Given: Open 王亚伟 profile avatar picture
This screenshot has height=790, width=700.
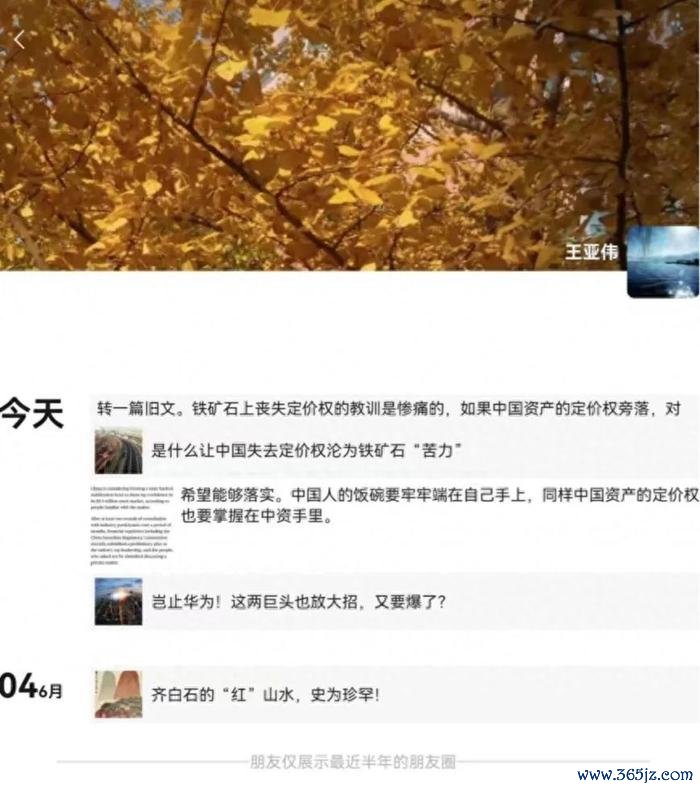Looking at the screenshot, I should tap(663, 261).
